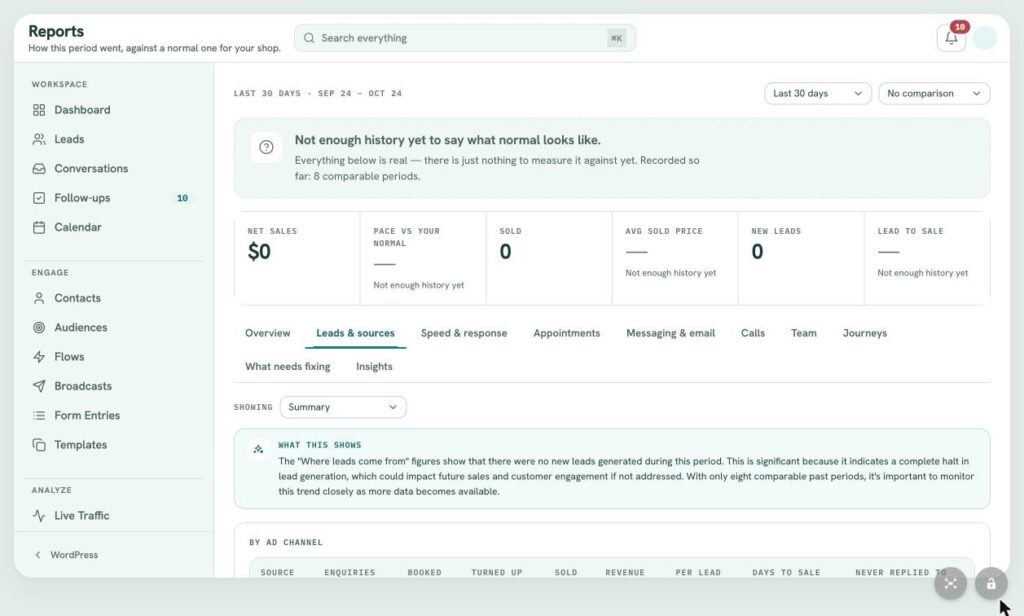Switch to the Journeys tab

865,333
